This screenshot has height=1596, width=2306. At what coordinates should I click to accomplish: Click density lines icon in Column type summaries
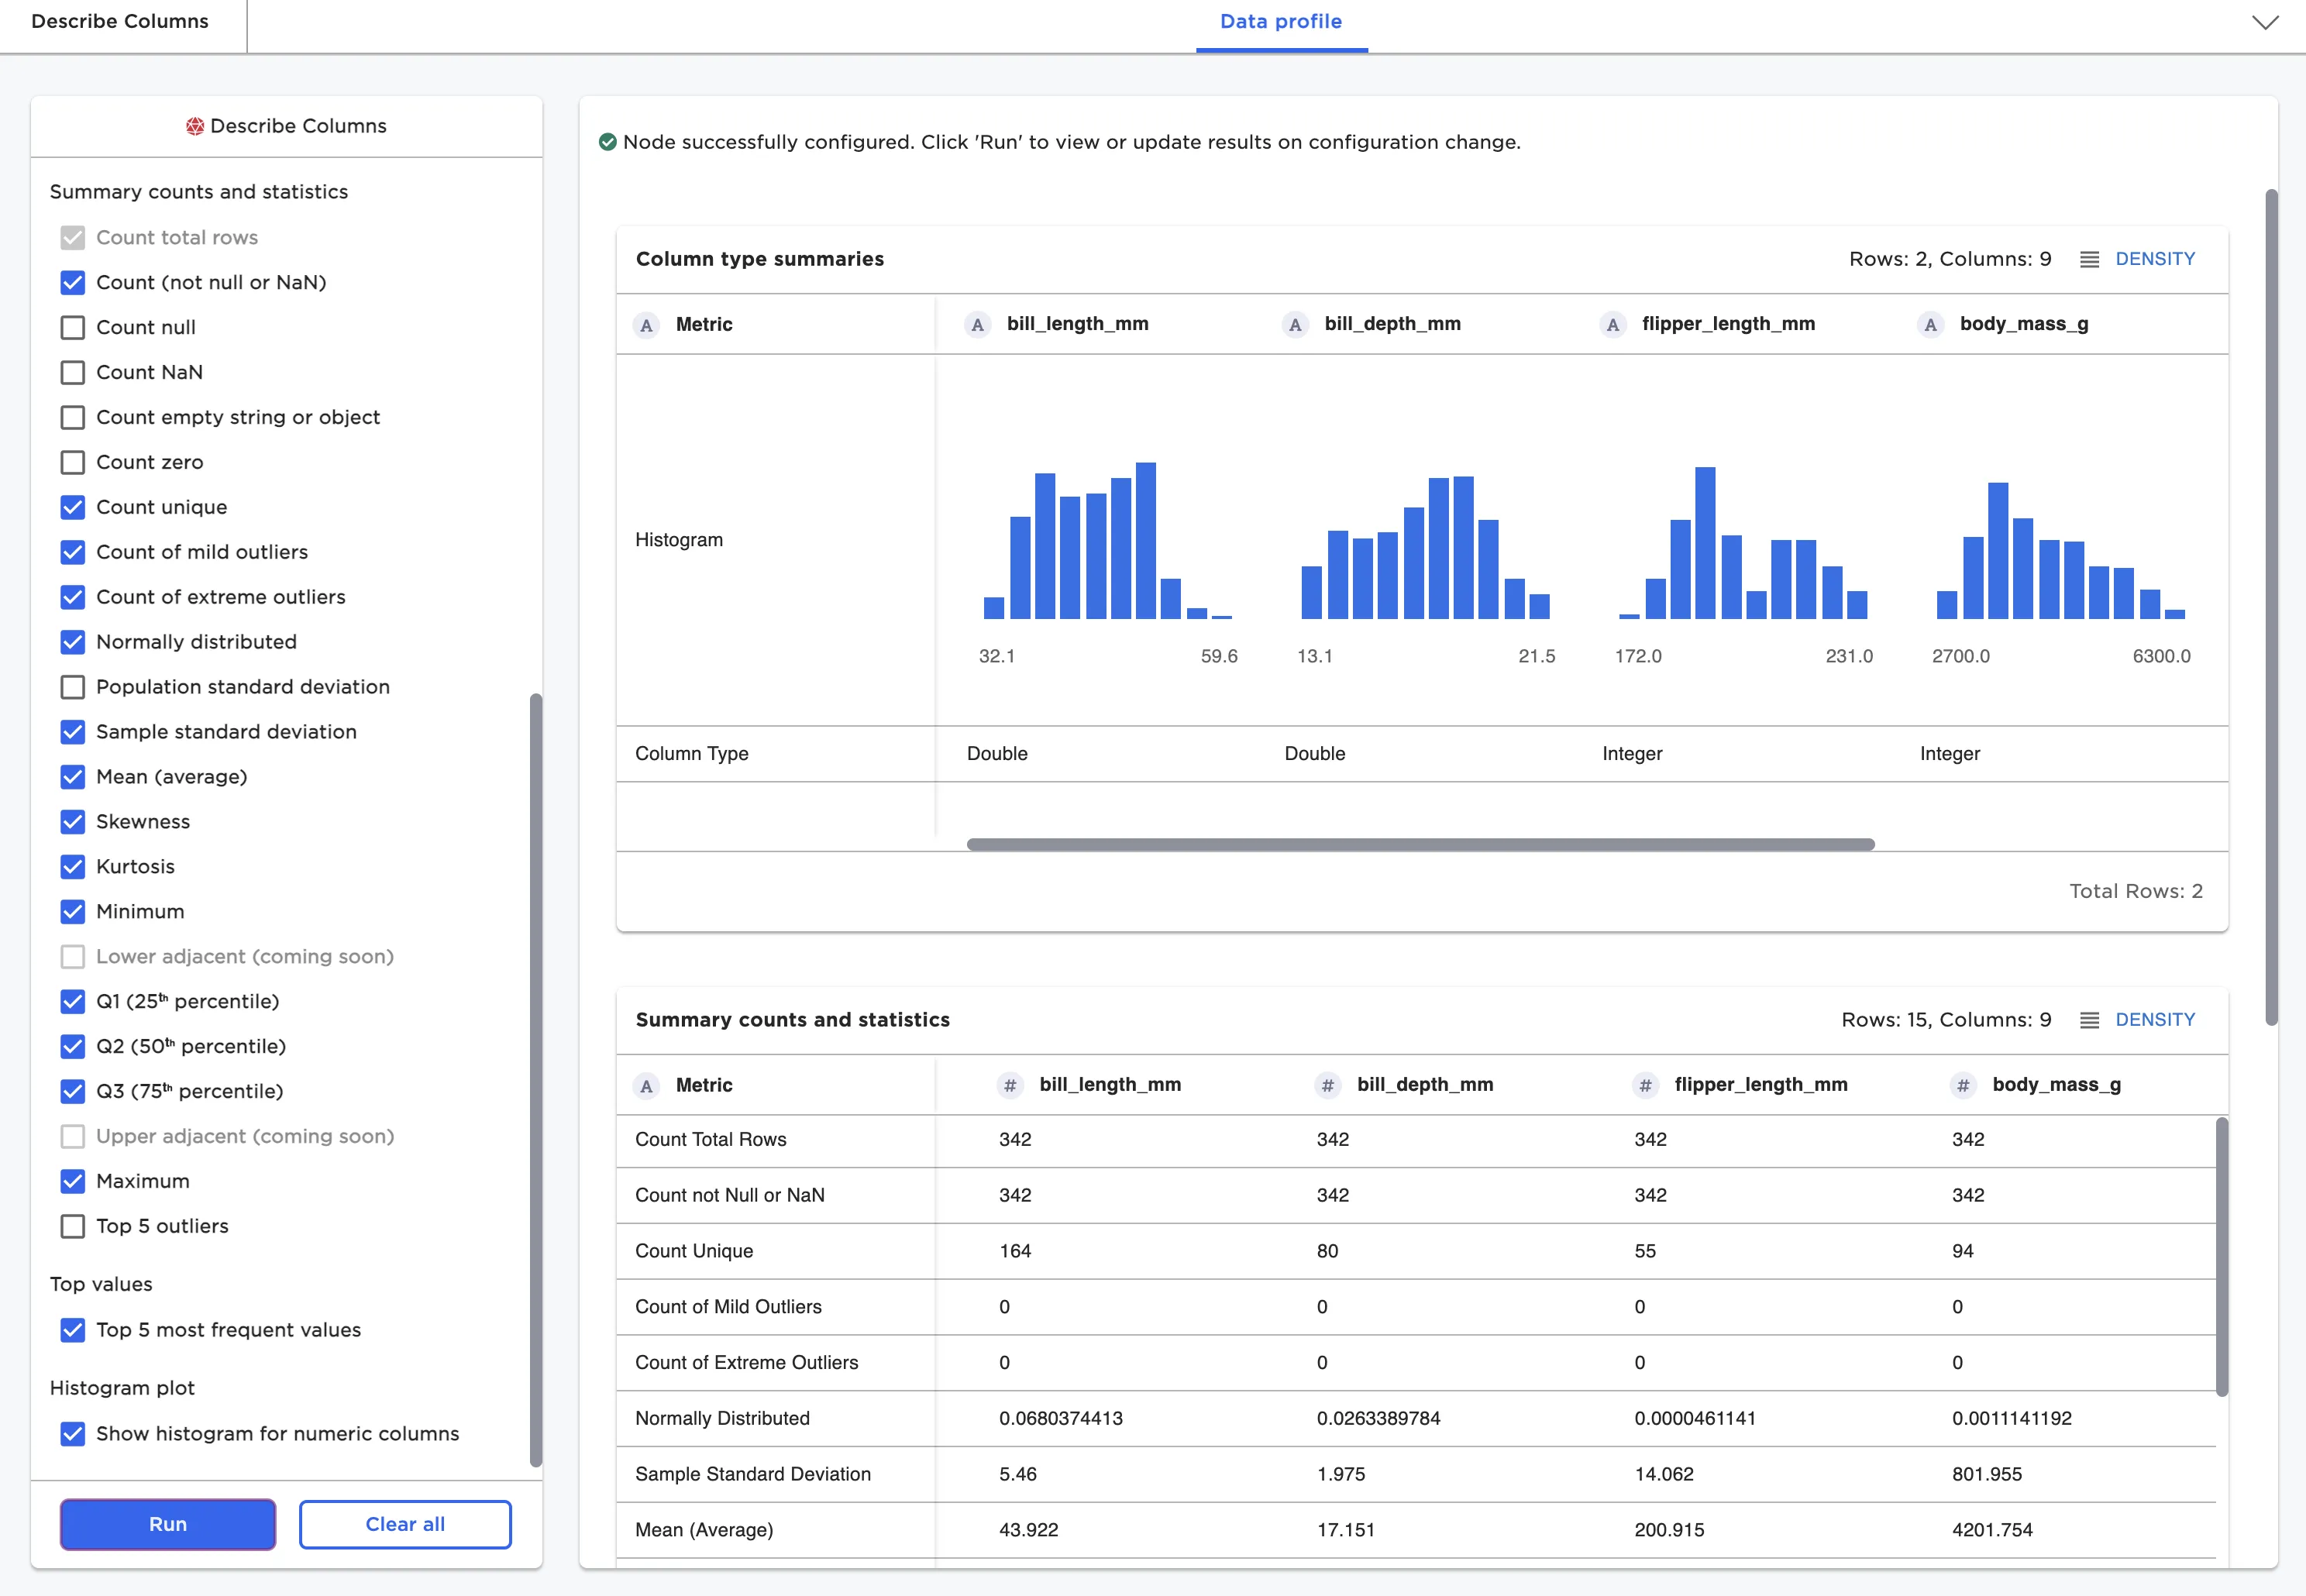[x=2089, y=259]
